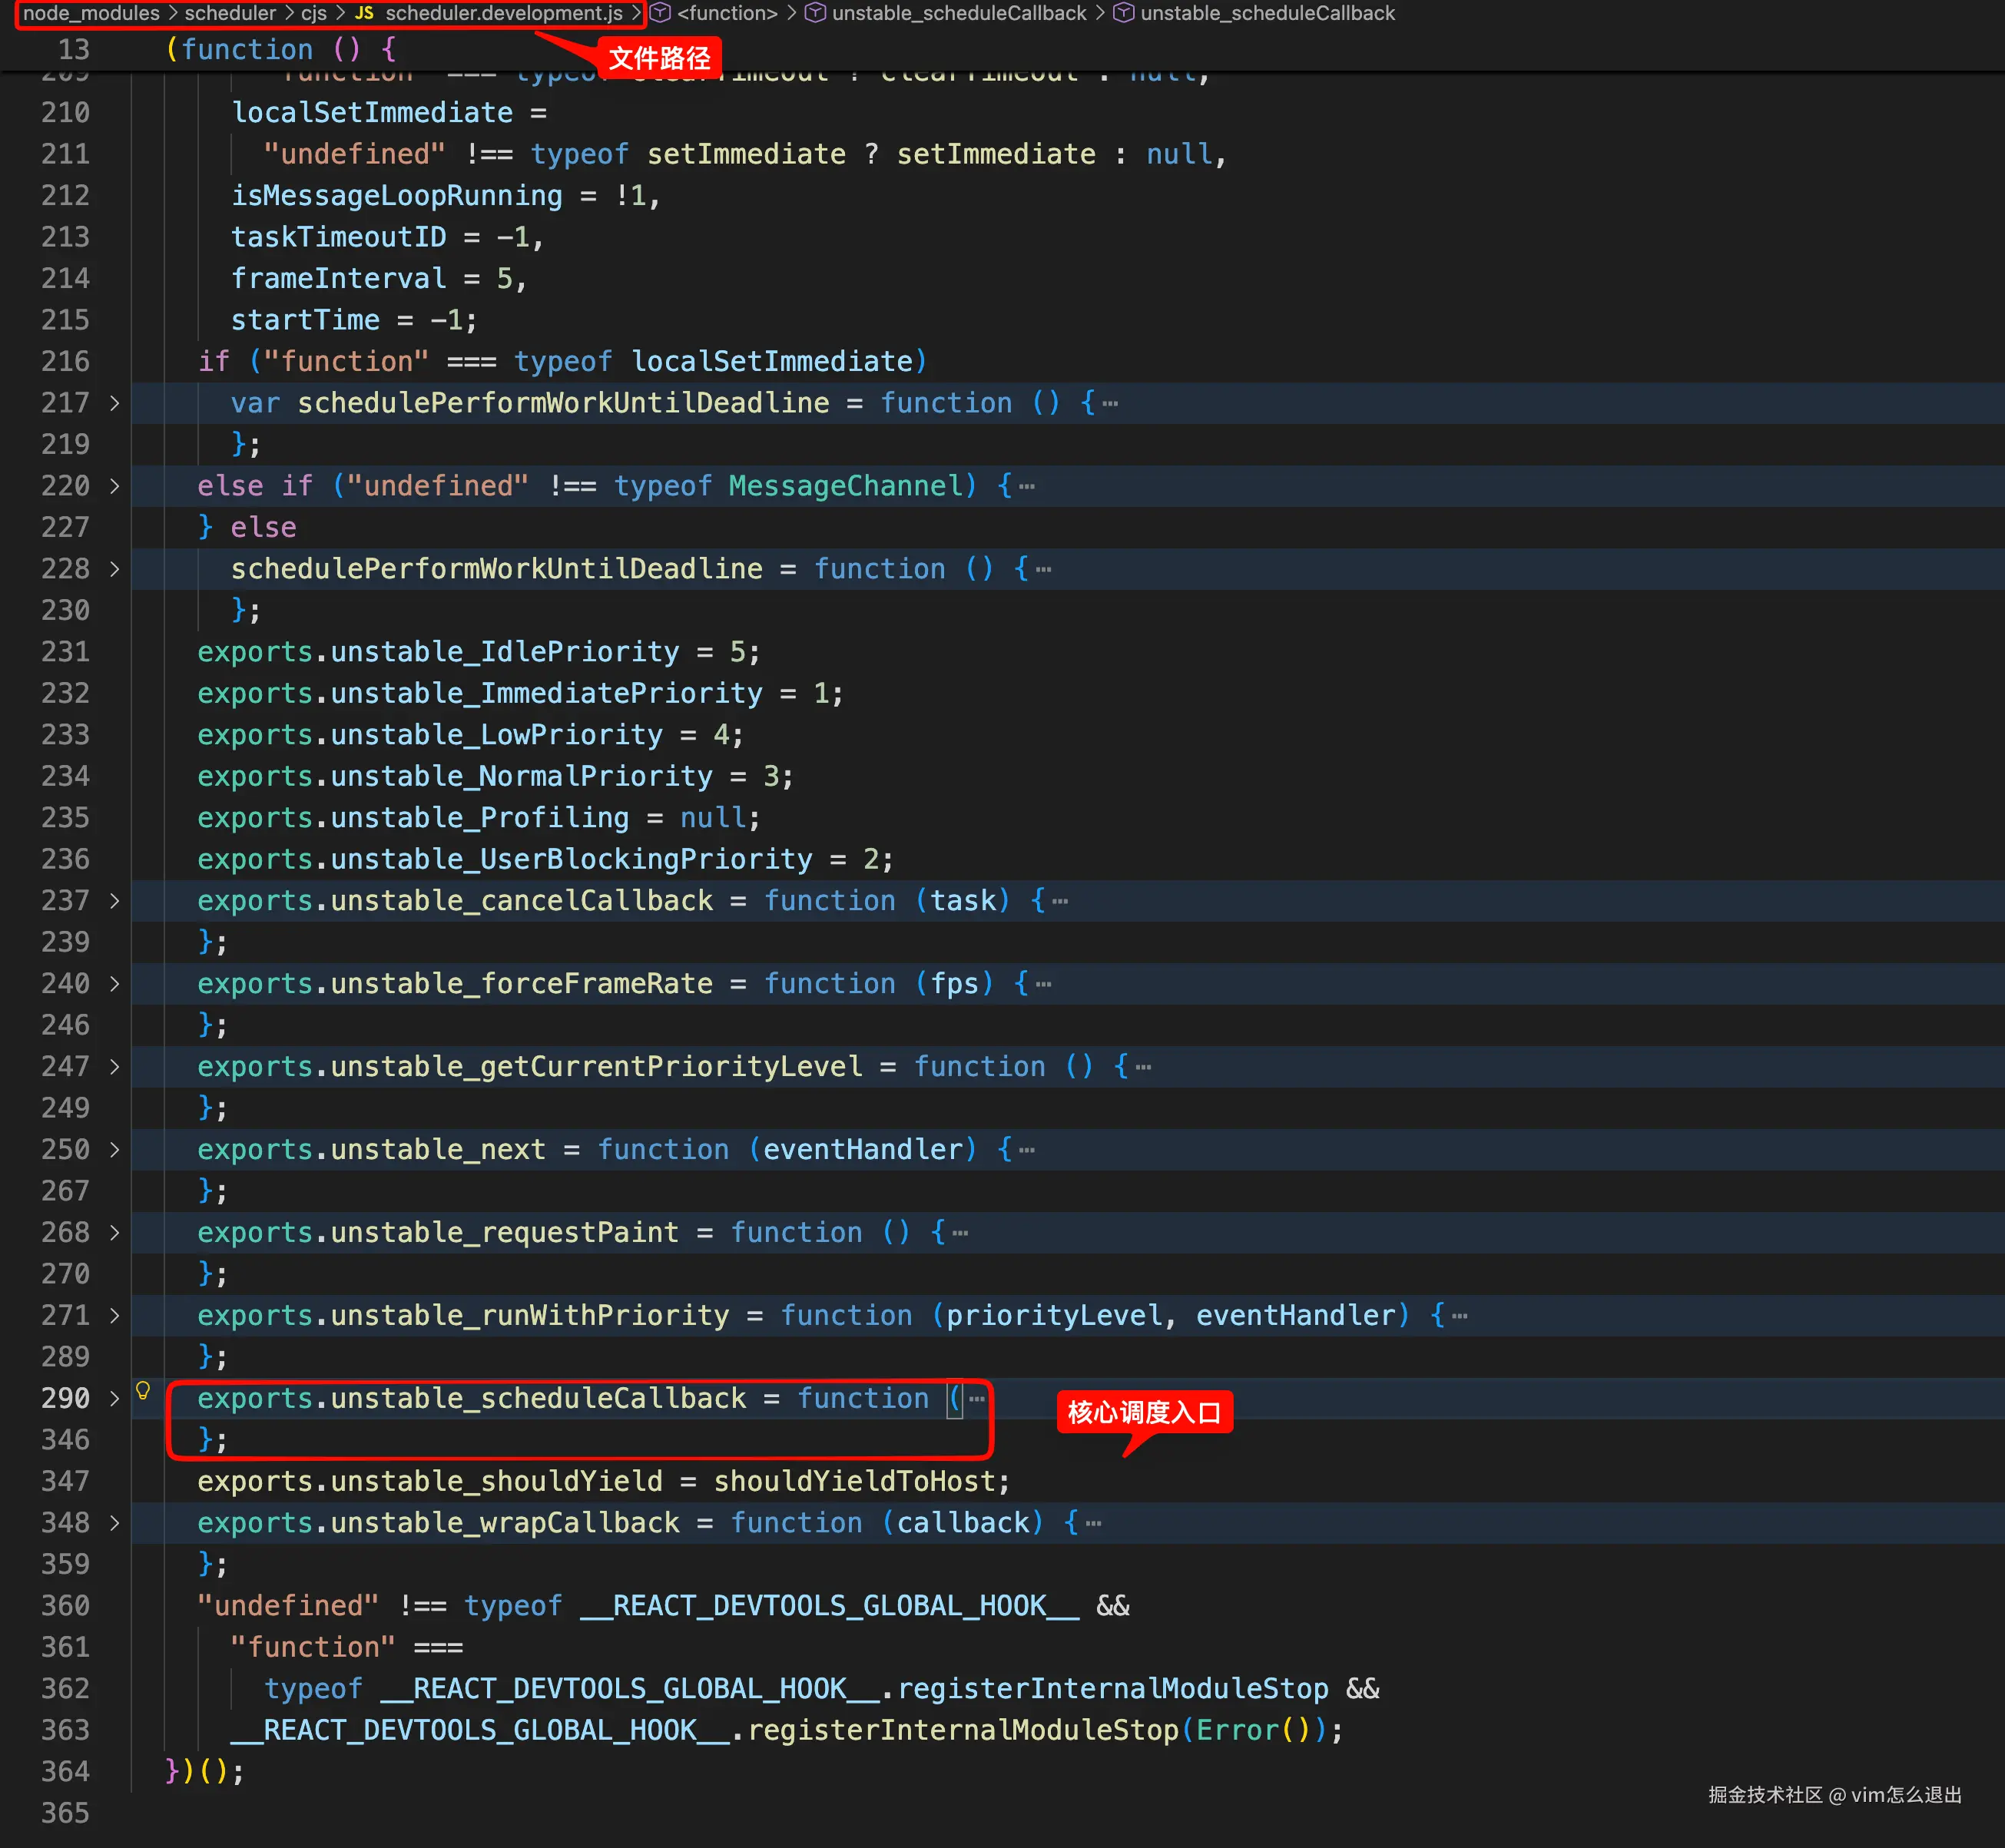Image resolution: width=2005 pixels, height=1848 pixels.
Task: Click the collapsed-code ellipsis on line 348
Action: point(1093,1523)
